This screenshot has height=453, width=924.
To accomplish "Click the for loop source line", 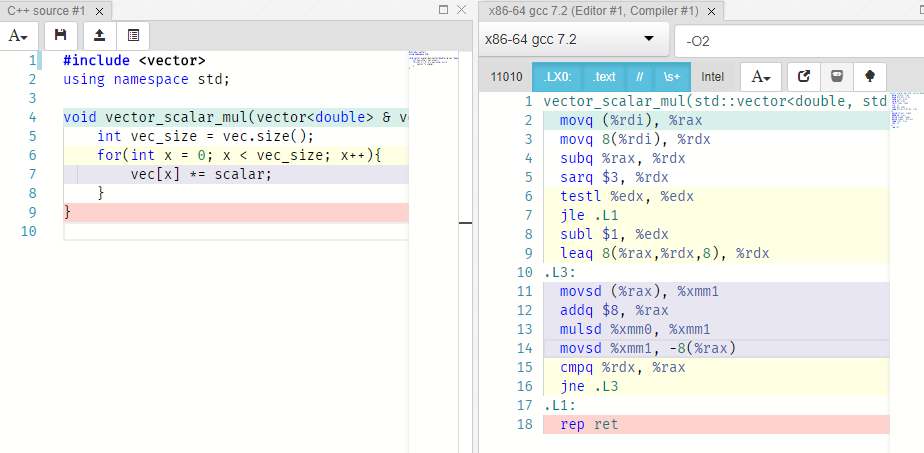I will [240, 156].
